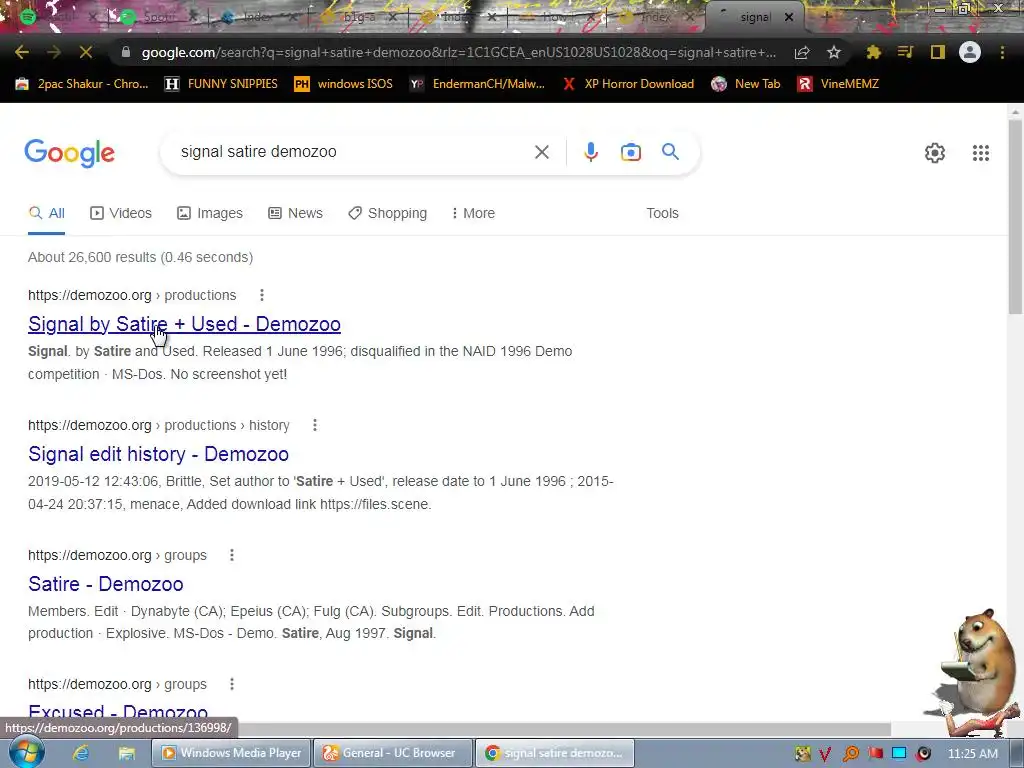Open the Google apps grid
This screenshot has width=1024, height=768.
[x=981, y=153]
